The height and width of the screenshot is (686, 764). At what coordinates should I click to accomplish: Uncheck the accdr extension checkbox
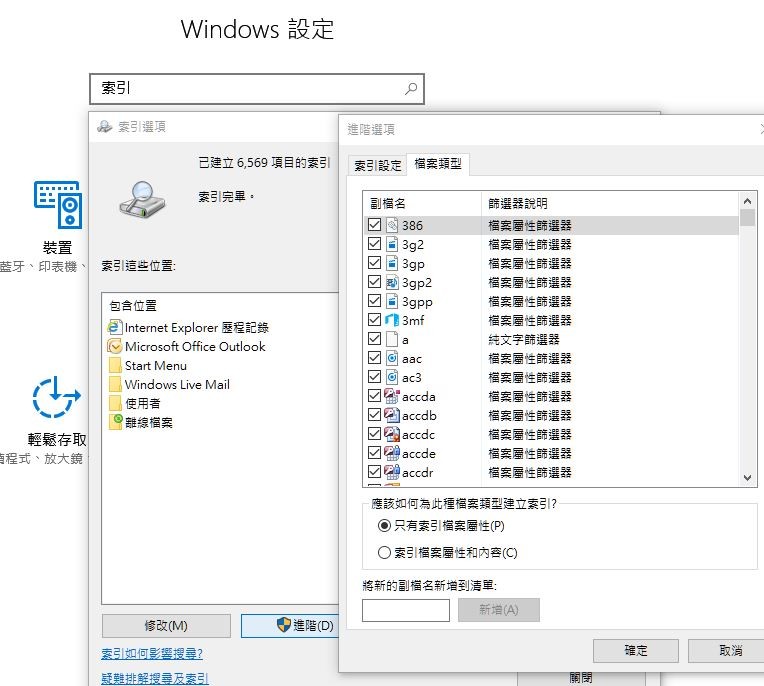pos(374,472)
